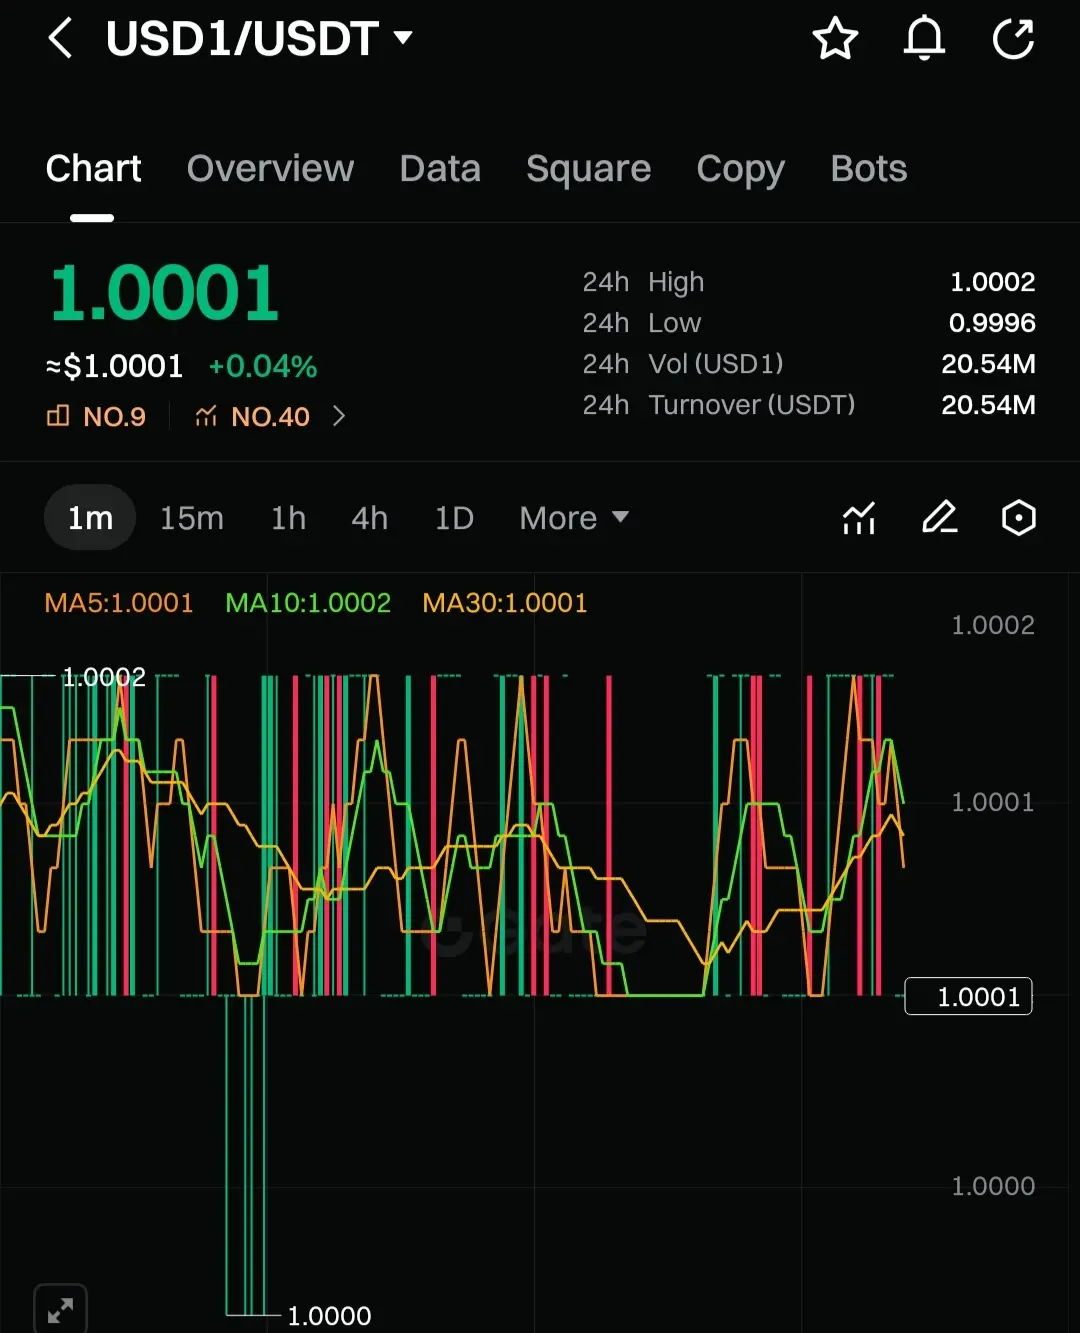The width and height of the screenshot is (1080, 1333).
Task: Tap the NO.9 ranking link
Action: click(97, 416)
